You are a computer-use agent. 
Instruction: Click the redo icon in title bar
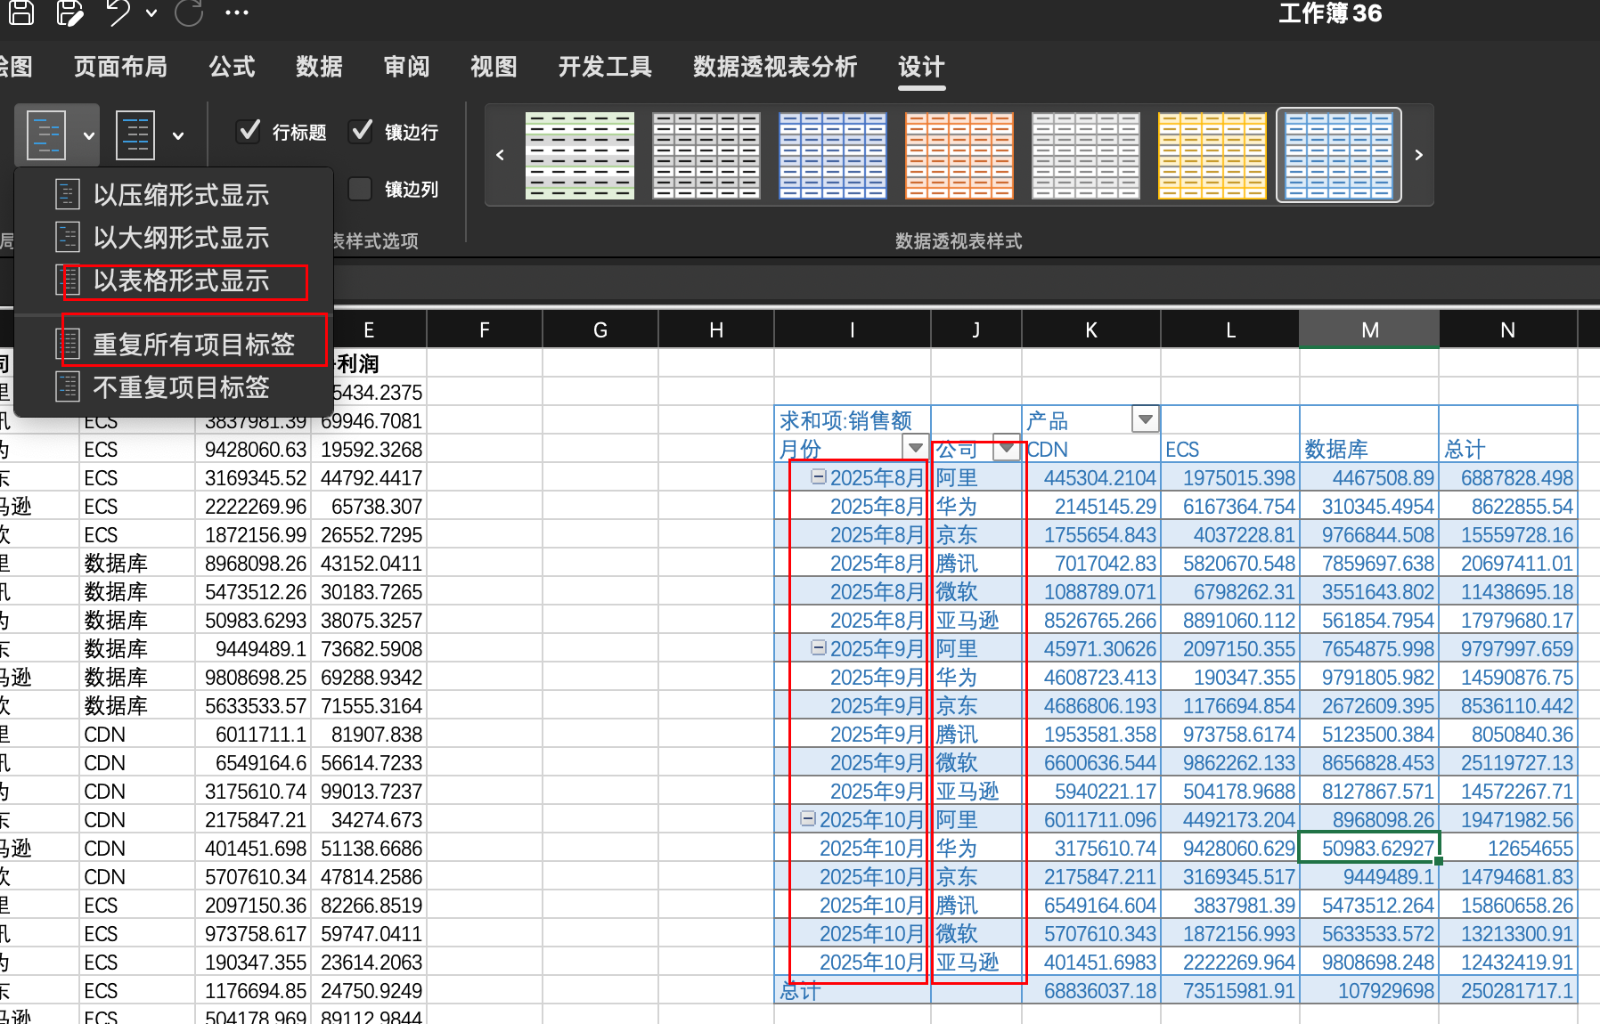tap(188, 13)
